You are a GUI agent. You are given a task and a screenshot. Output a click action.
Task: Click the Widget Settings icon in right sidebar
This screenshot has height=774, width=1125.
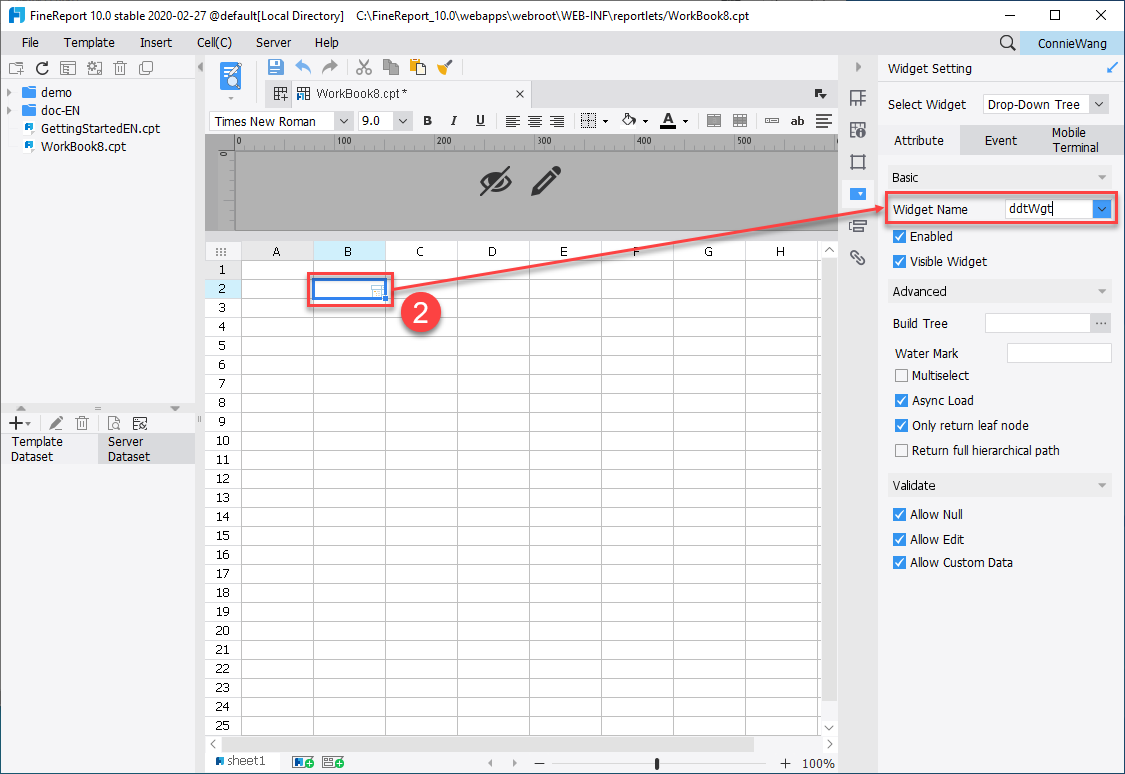click(x=858, y=193)
